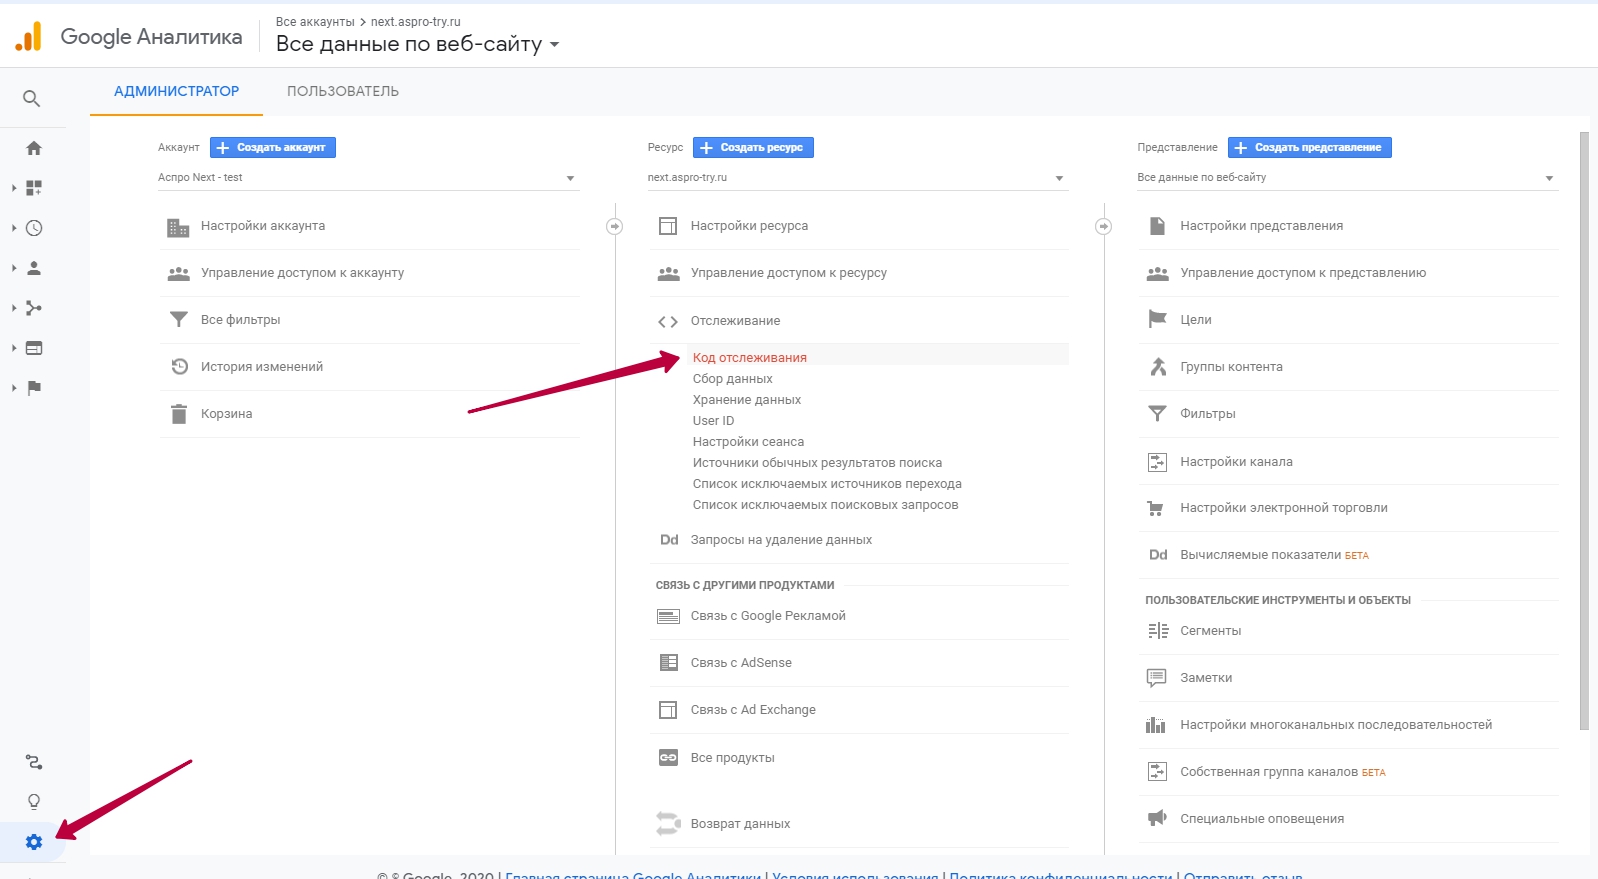Click the code brackets icon beside Отслеживание
Viewport: 1598px width, 879px height.
coord(668,321)
